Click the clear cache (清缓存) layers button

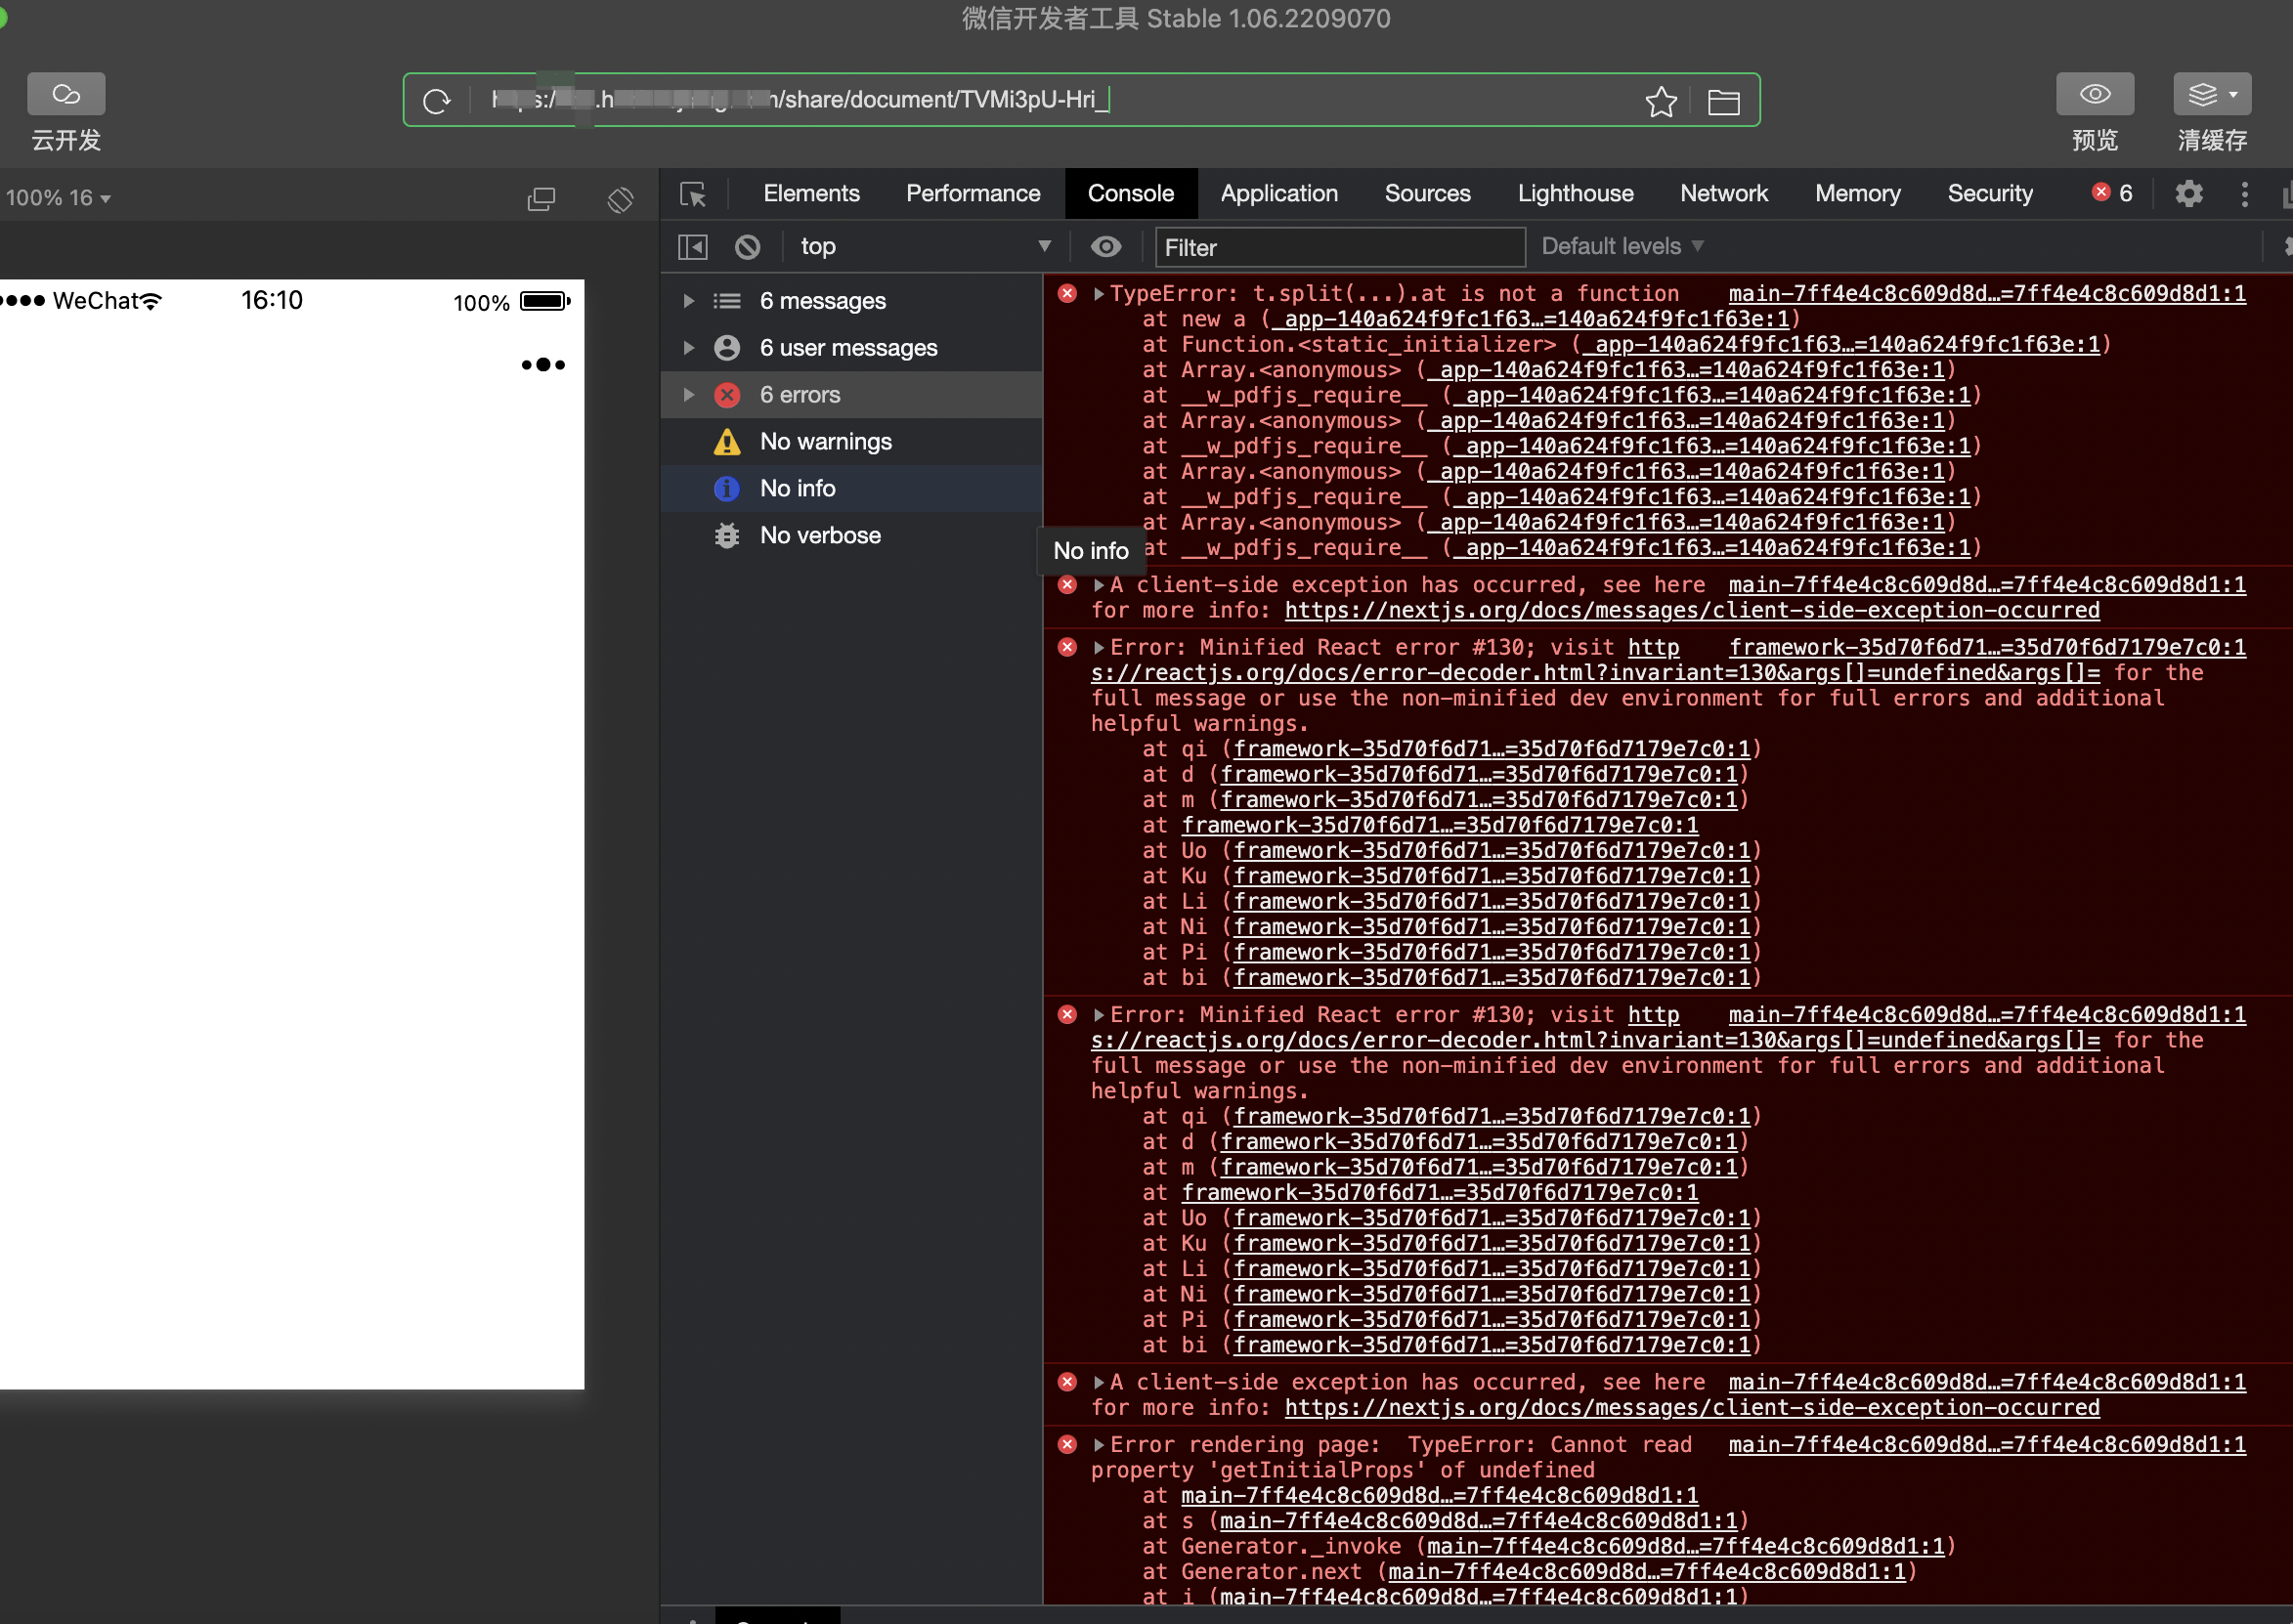point(2212,94)
